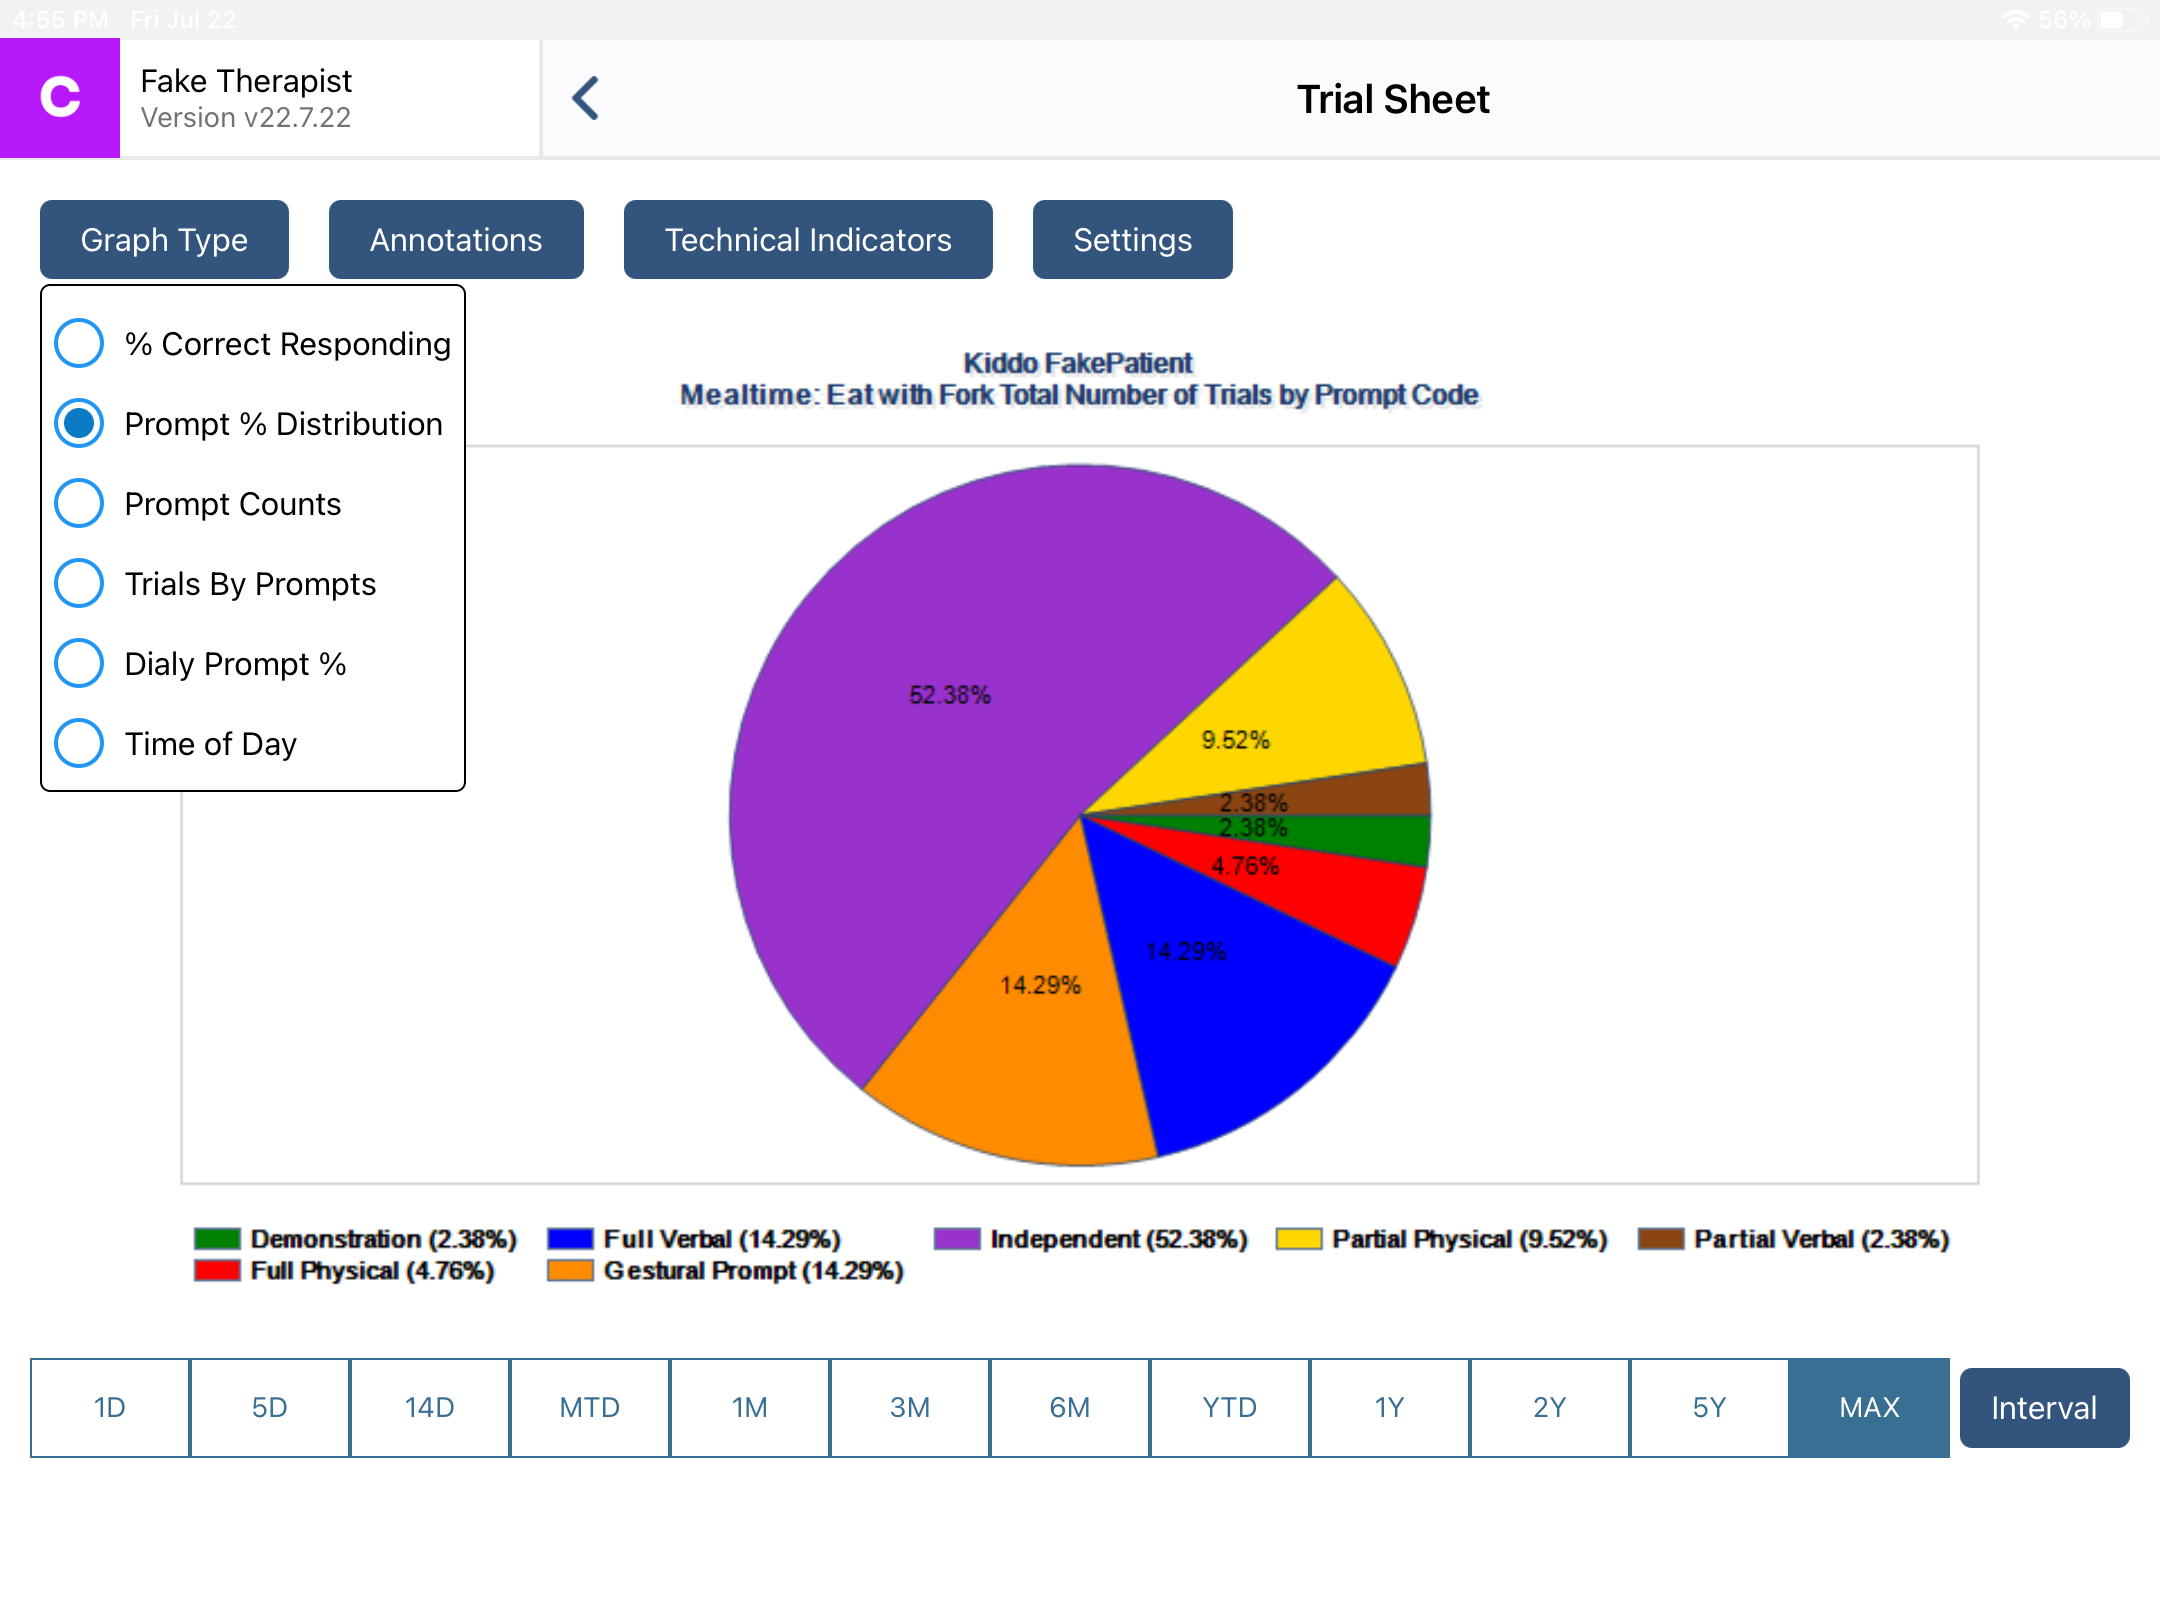Select the % Correct Responding radio button

pyautogui.click(x=79, y=343)
